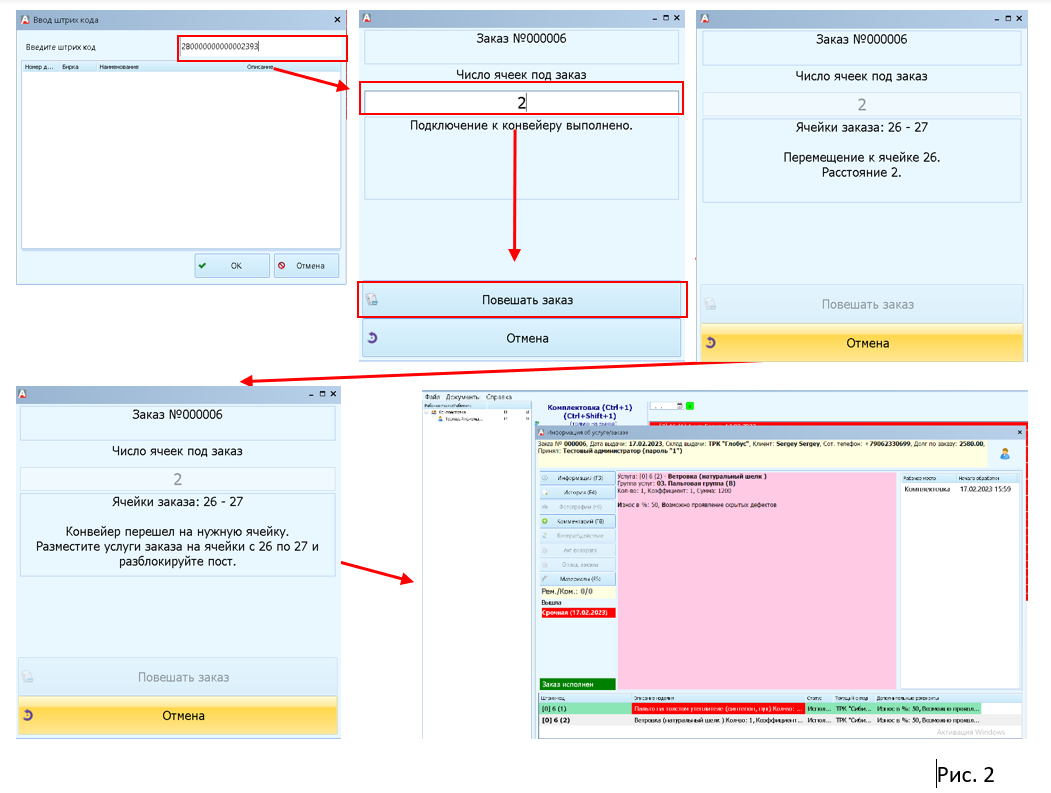
Task: Click the info icon on 'Информация (F3)'
Action: [x=545, y=478]
